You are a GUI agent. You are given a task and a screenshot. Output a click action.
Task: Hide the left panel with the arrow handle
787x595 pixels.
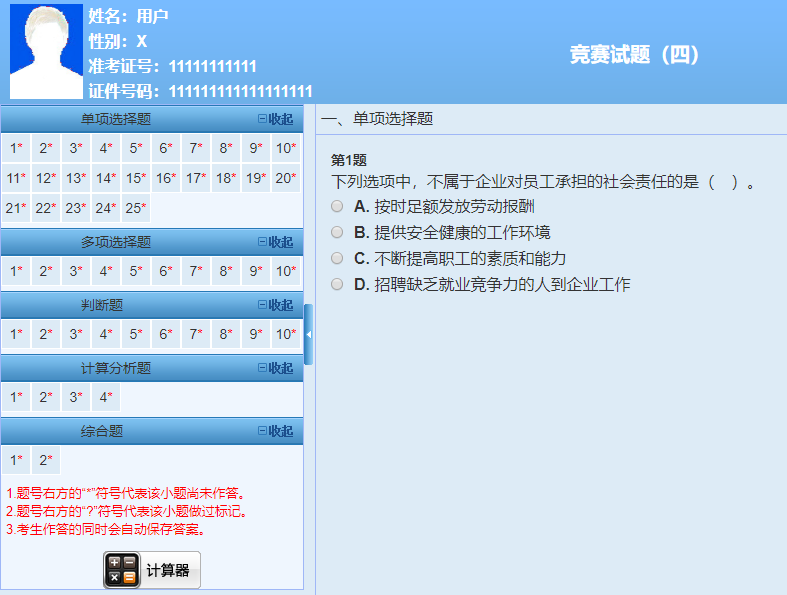pos(309,334)
